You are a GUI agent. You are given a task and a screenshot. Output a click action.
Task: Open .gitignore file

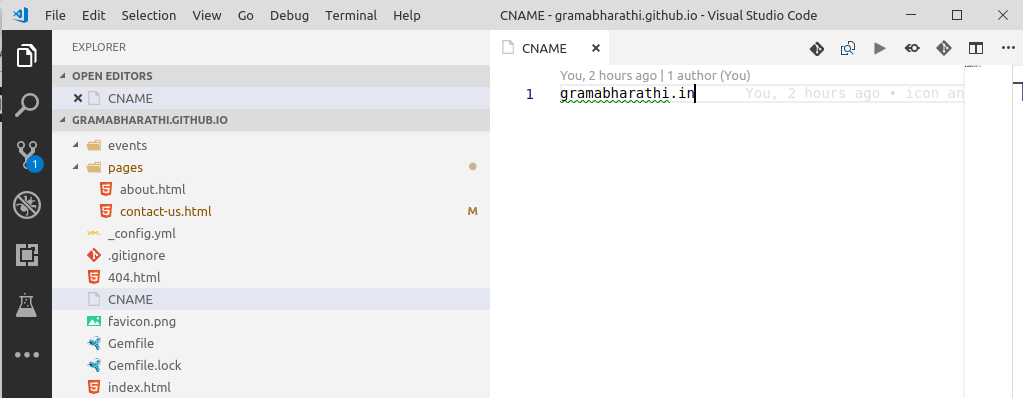point(271,256)
